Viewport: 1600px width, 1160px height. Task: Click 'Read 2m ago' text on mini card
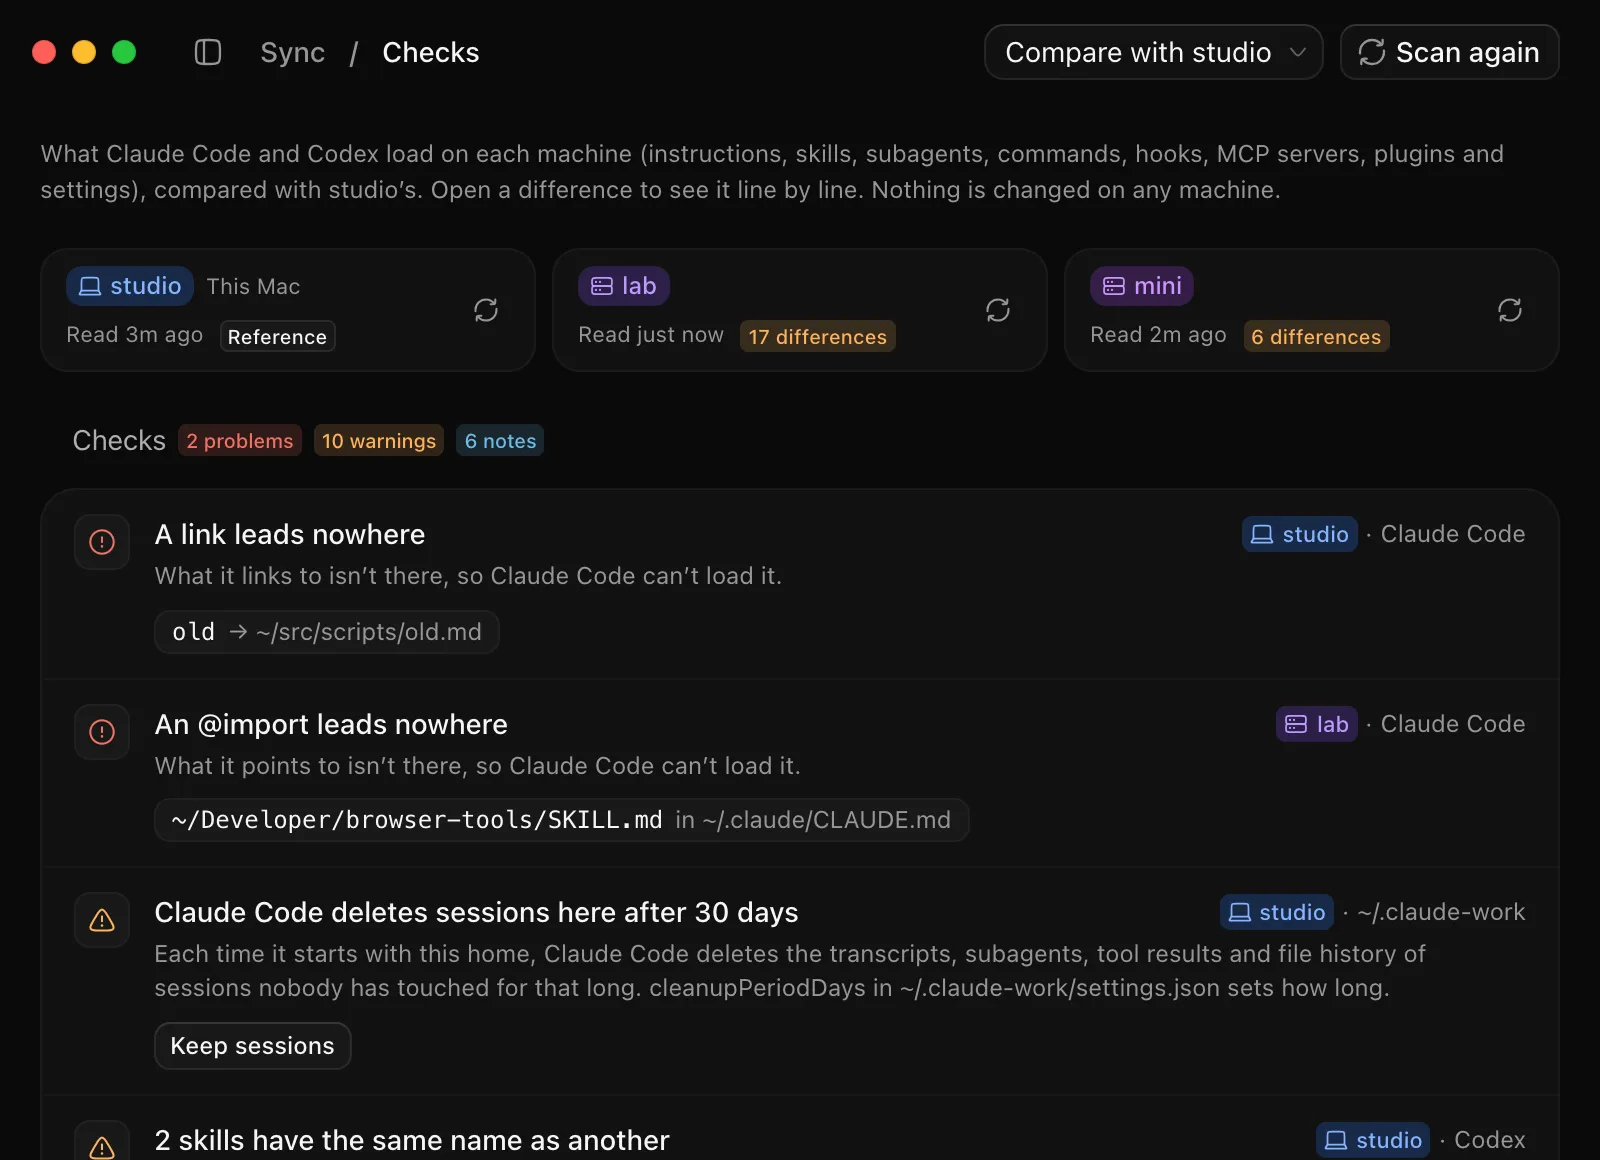coord(1158,335)
